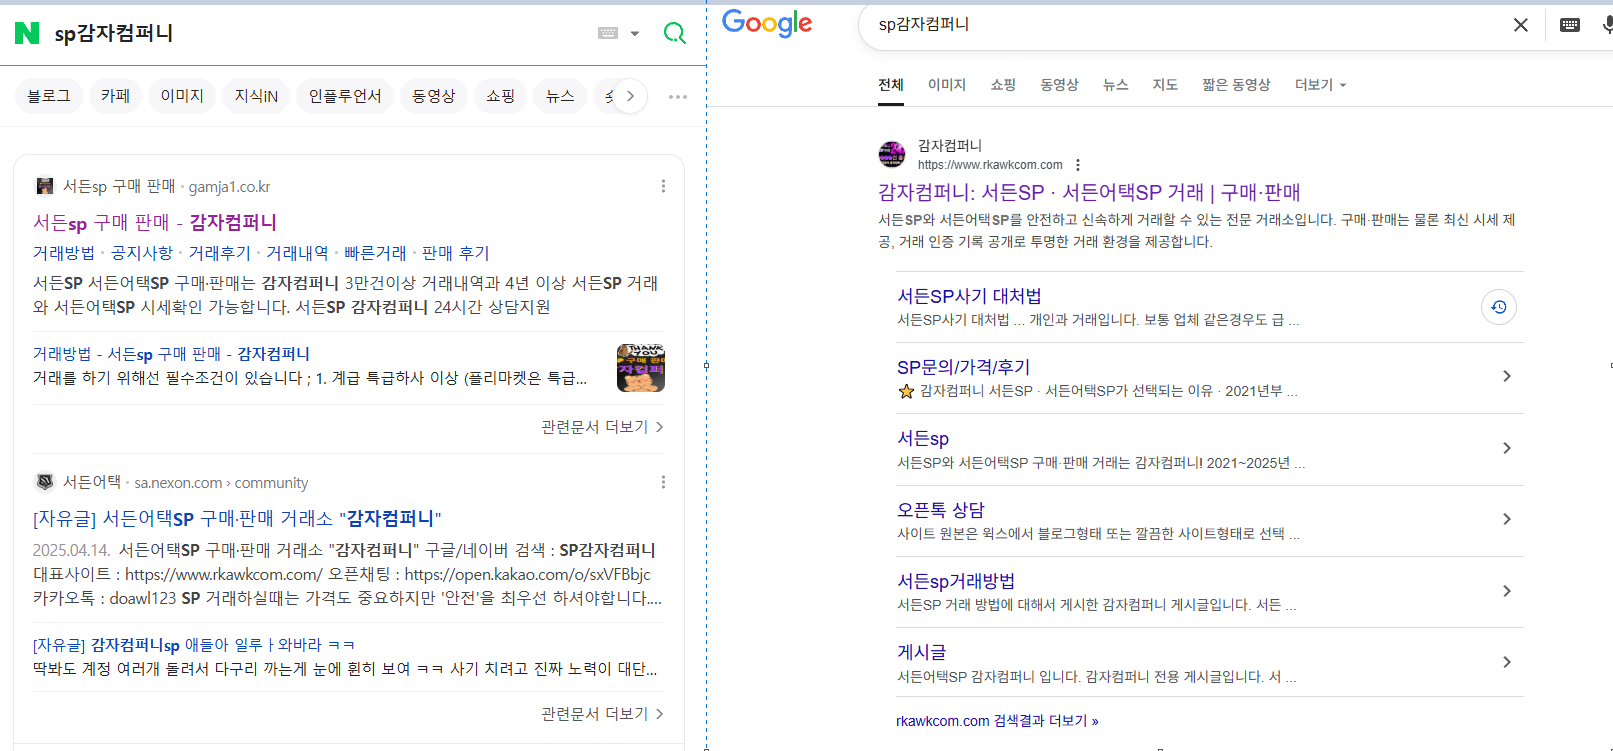Switch to Naver 블로그 tab

click(49, 96)
